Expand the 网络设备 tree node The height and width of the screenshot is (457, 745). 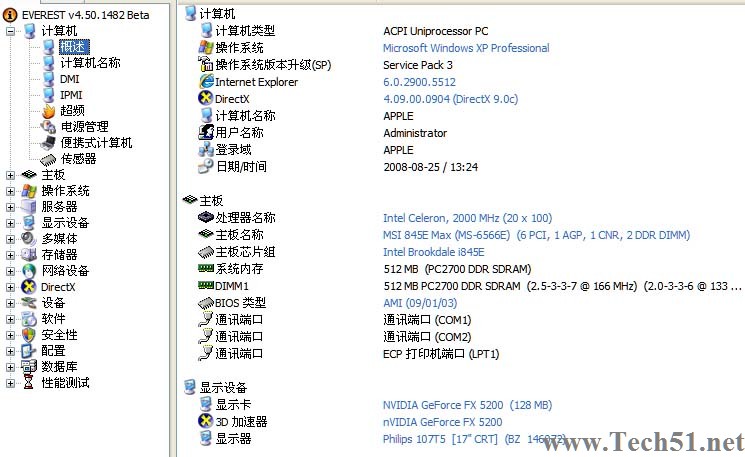10,271
